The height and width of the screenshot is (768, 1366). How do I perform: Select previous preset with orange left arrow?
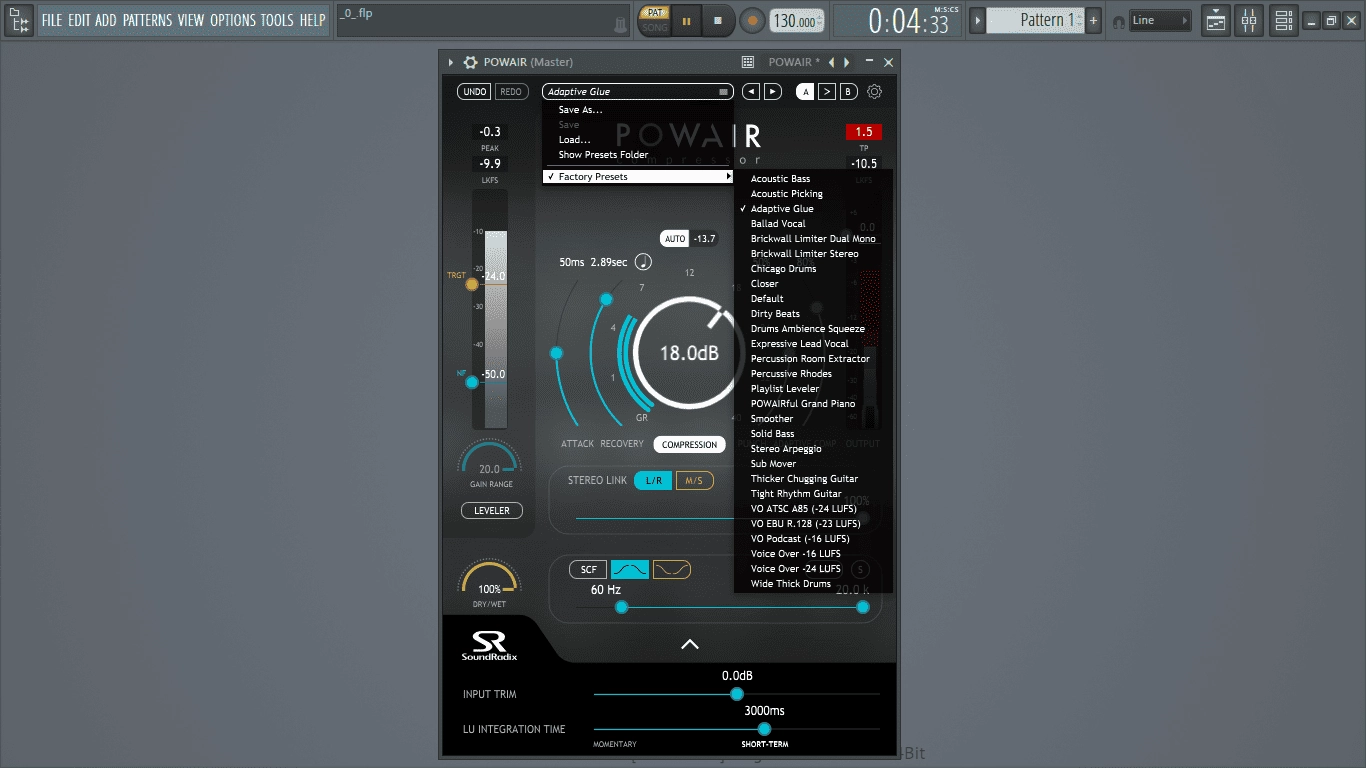832,62
